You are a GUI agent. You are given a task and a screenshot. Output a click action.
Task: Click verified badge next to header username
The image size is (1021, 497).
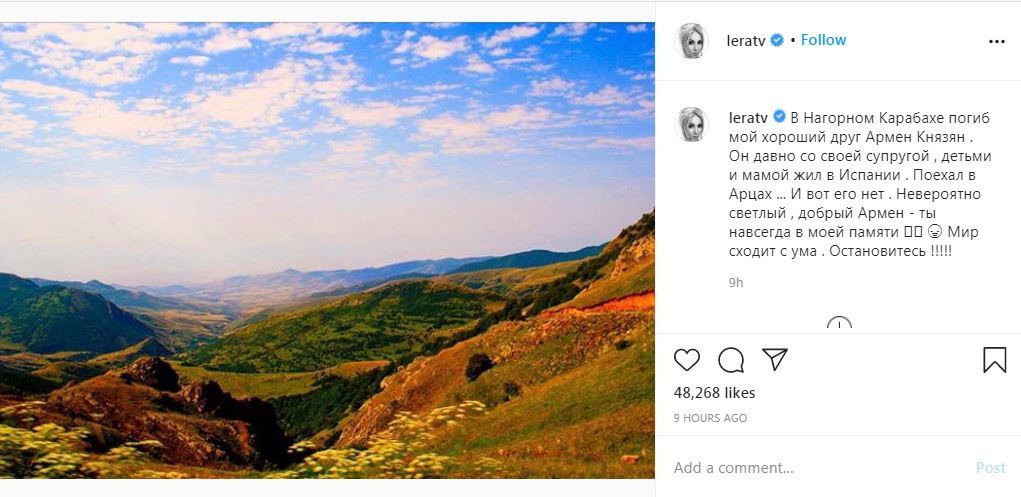click(777, 41)
